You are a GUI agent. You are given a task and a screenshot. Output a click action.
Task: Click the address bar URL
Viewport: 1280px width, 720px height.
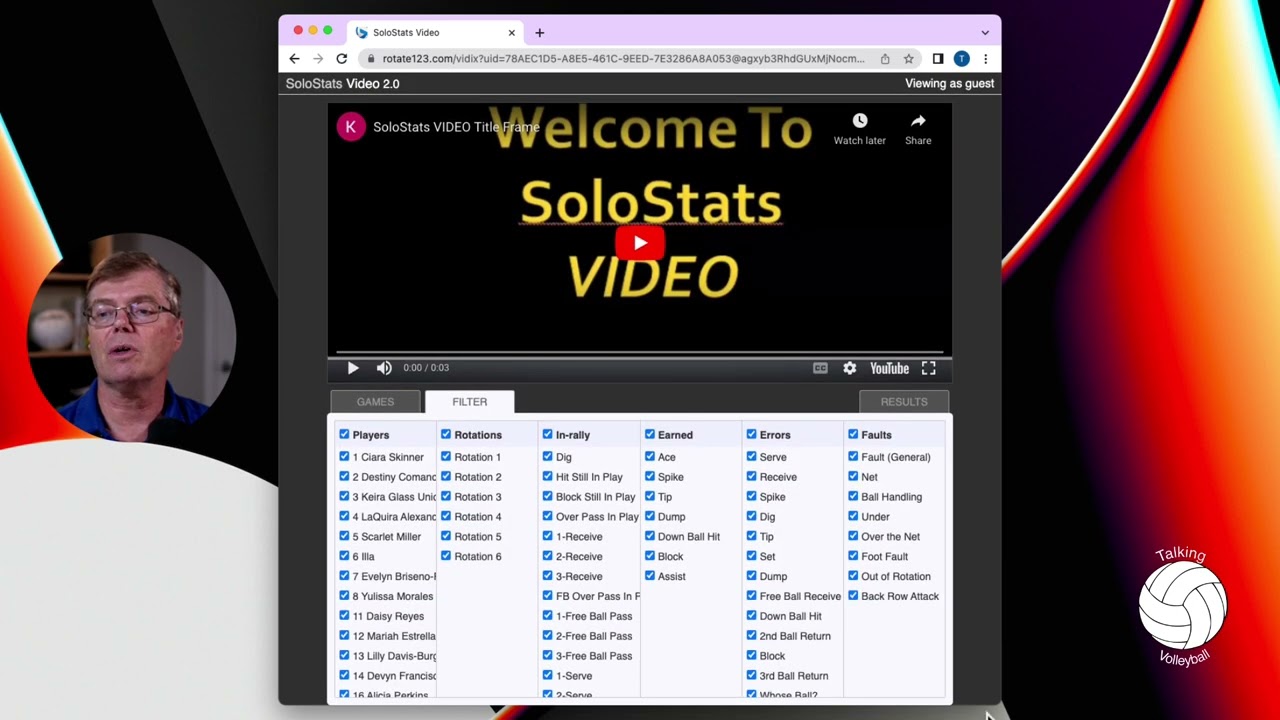pyautogui.click(x=623, y=59)
